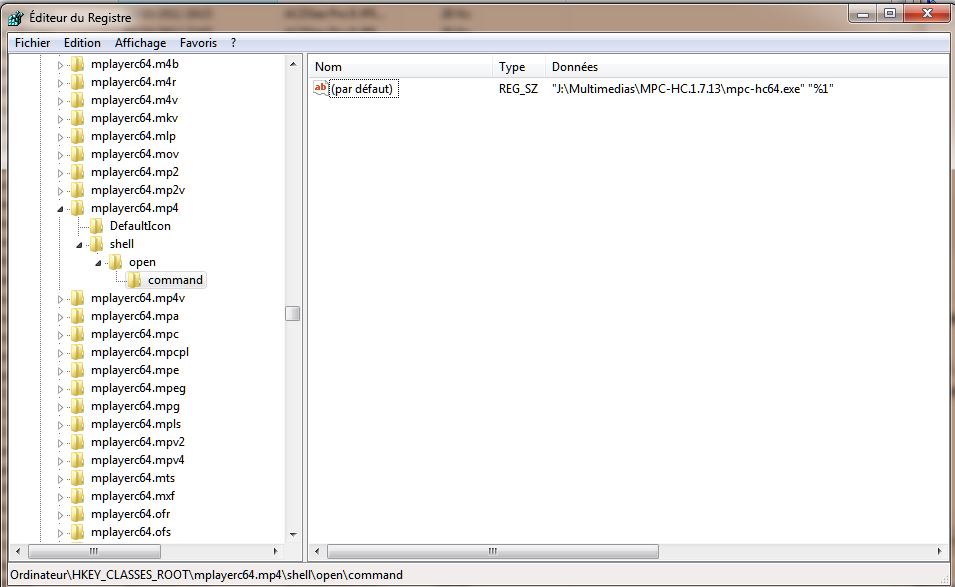Select the folder icon of mplayerc64.mp2
Viewport: 955px width, 587px height.
(77, 172)
